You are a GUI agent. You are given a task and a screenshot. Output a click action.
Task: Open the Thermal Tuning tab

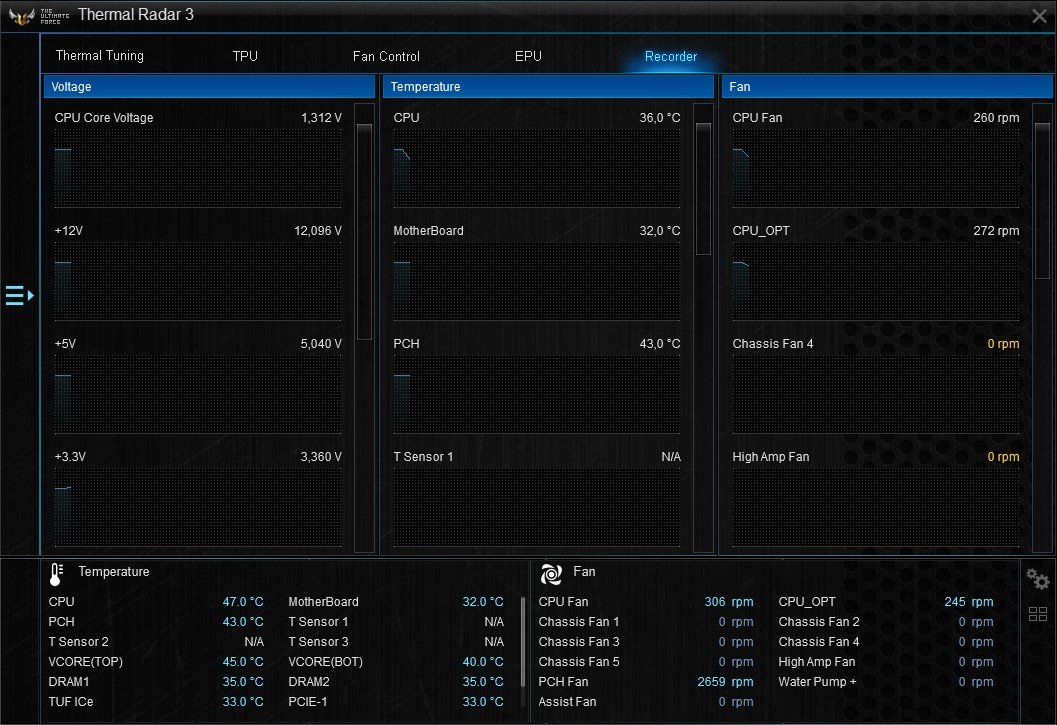click(x=100, y=56)
